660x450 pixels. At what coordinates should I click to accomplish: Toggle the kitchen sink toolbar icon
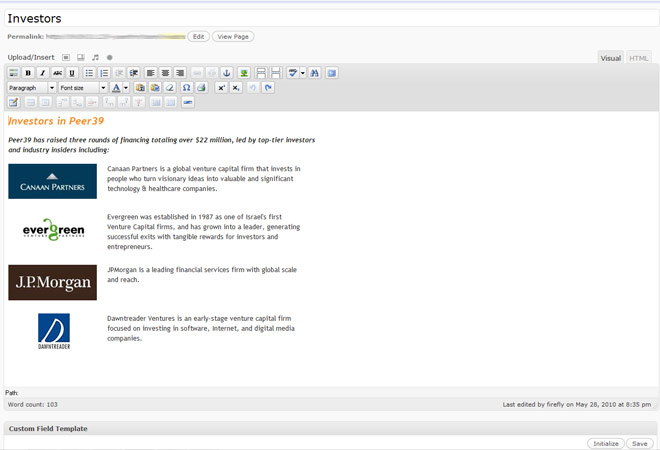pos(13,73)
